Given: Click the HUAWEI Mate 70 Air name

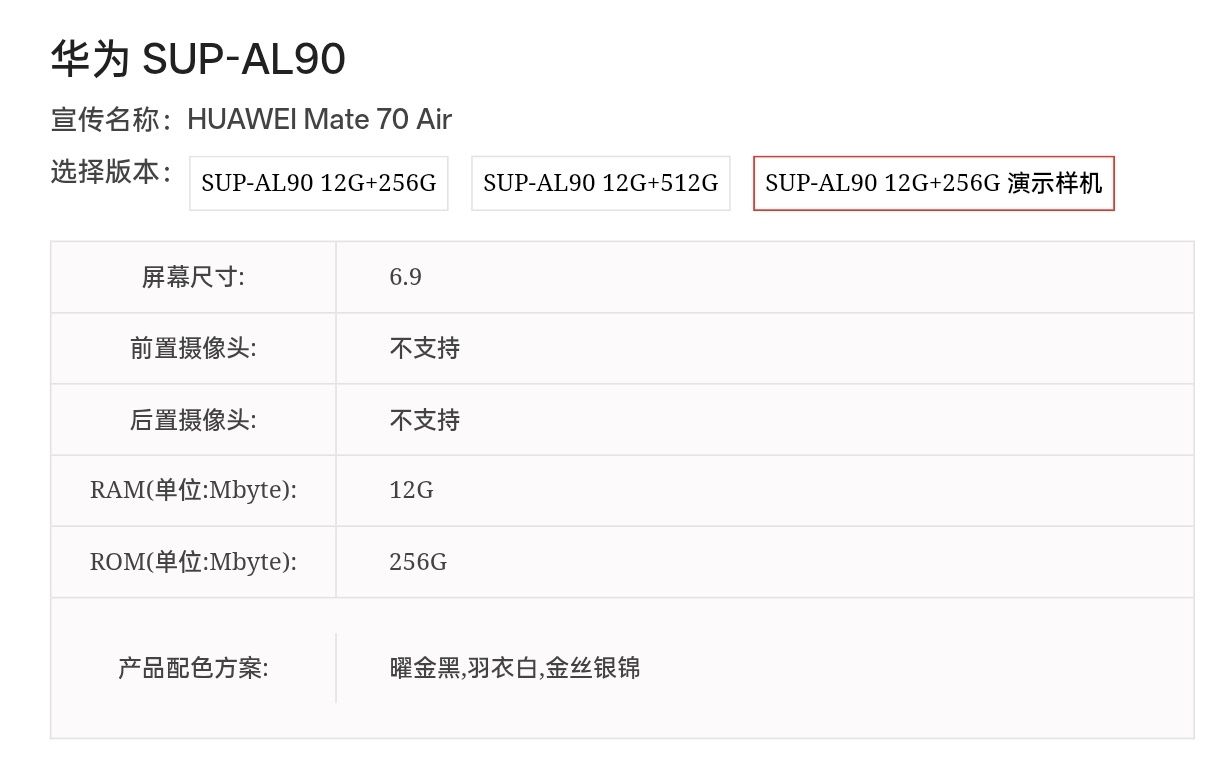Looking at the screenshot, I should pos(319,120).
